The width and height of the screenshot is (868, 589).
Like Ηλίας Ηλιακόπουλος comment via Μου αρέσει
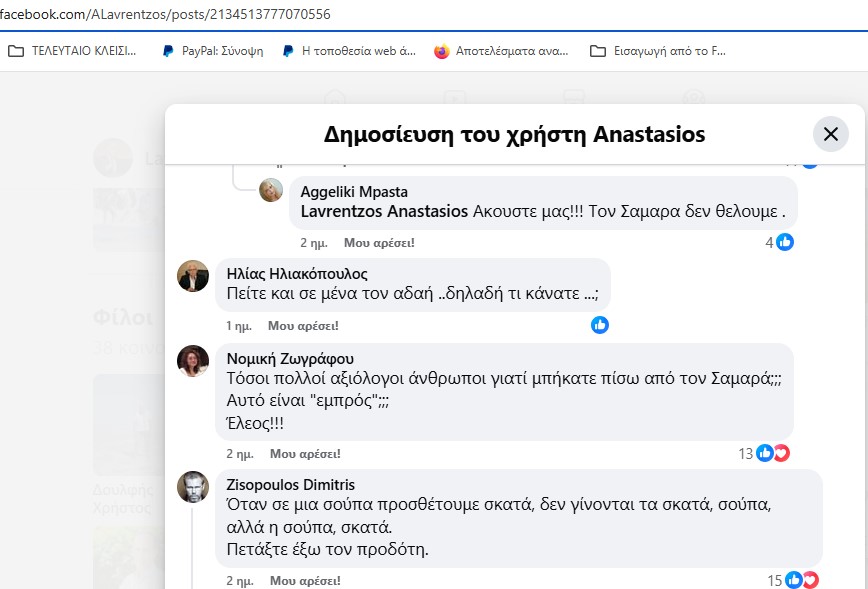point(303,326)
